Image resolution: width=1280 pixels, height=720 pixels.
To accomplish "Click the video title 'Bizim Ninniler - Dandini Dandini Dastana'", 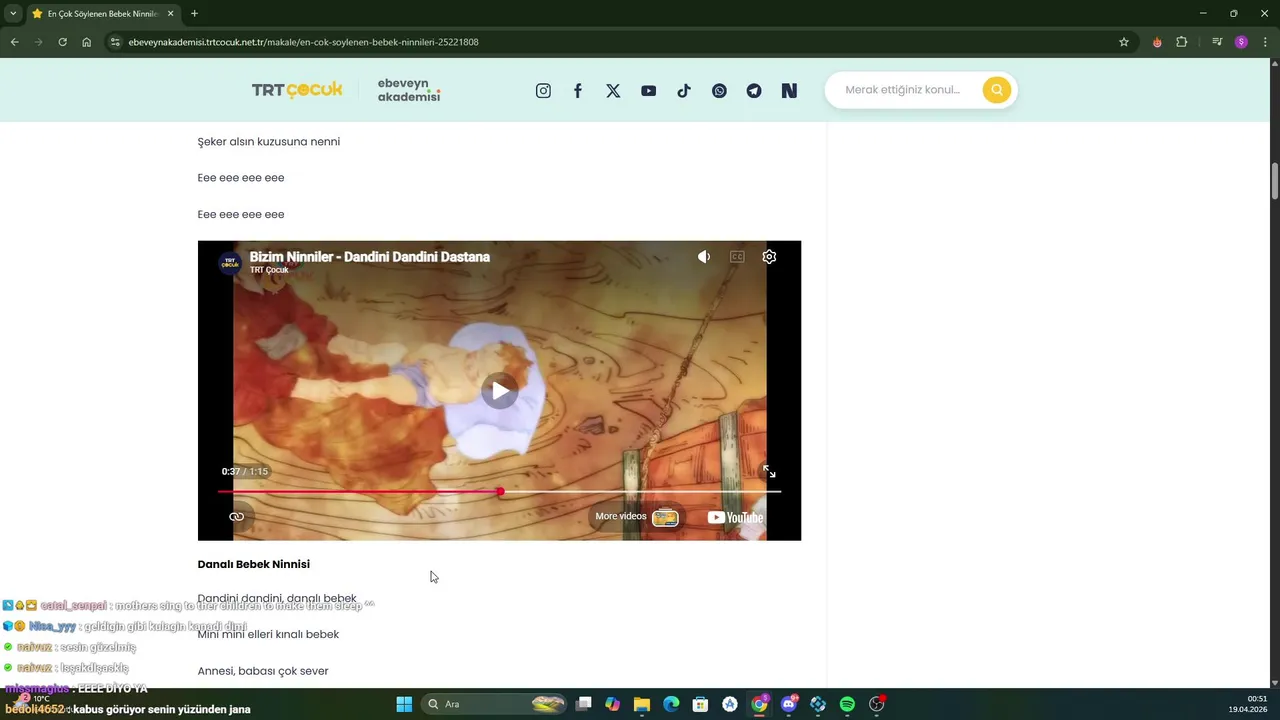I will click(x=370, y=257).
